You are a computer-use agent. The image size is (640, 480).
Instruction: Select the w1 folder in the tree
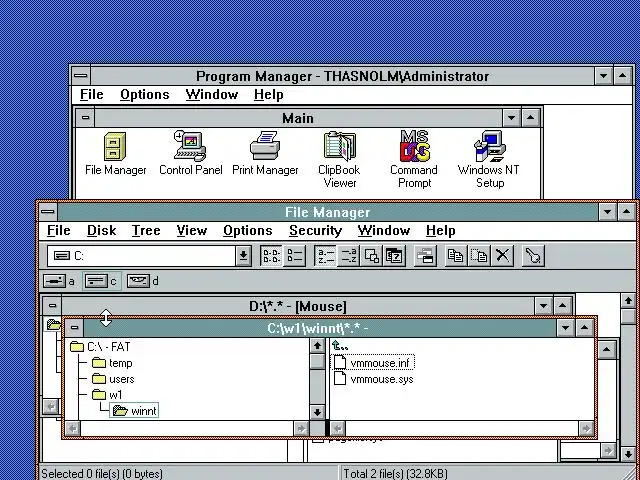[x=107, y=395]
